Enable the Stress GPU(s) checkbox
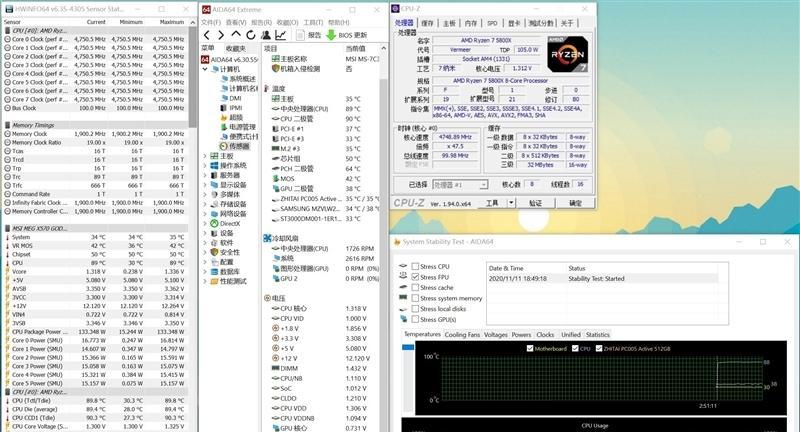Screen dimensions: 800x432 (415, 319)
